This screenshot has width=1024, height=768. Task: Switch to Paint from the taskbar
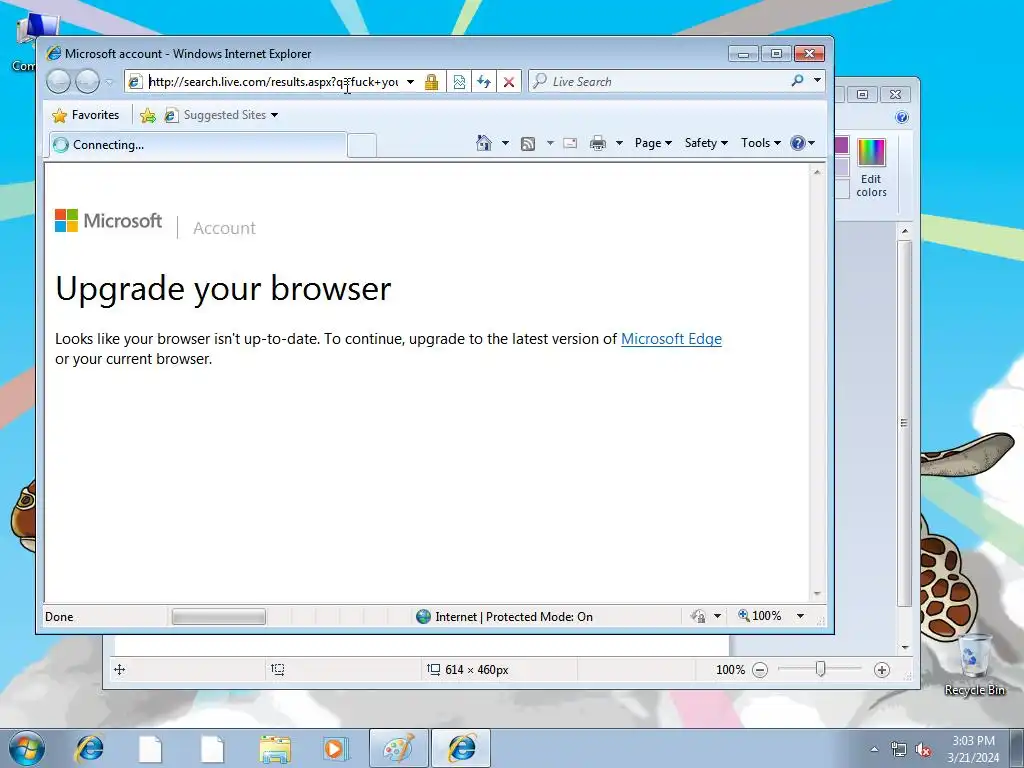click(x=398, y=749)
